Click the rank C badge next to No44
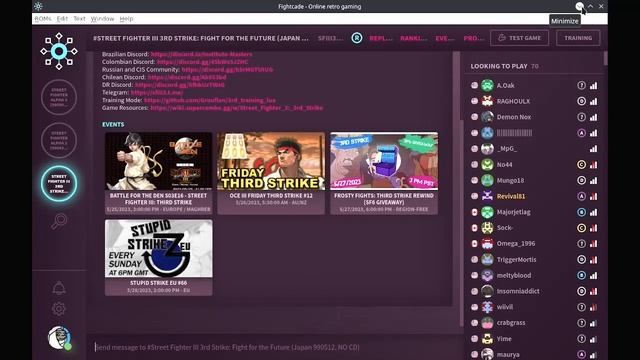The width and height of the screenshot is (640, 360). tap(582, 164)
